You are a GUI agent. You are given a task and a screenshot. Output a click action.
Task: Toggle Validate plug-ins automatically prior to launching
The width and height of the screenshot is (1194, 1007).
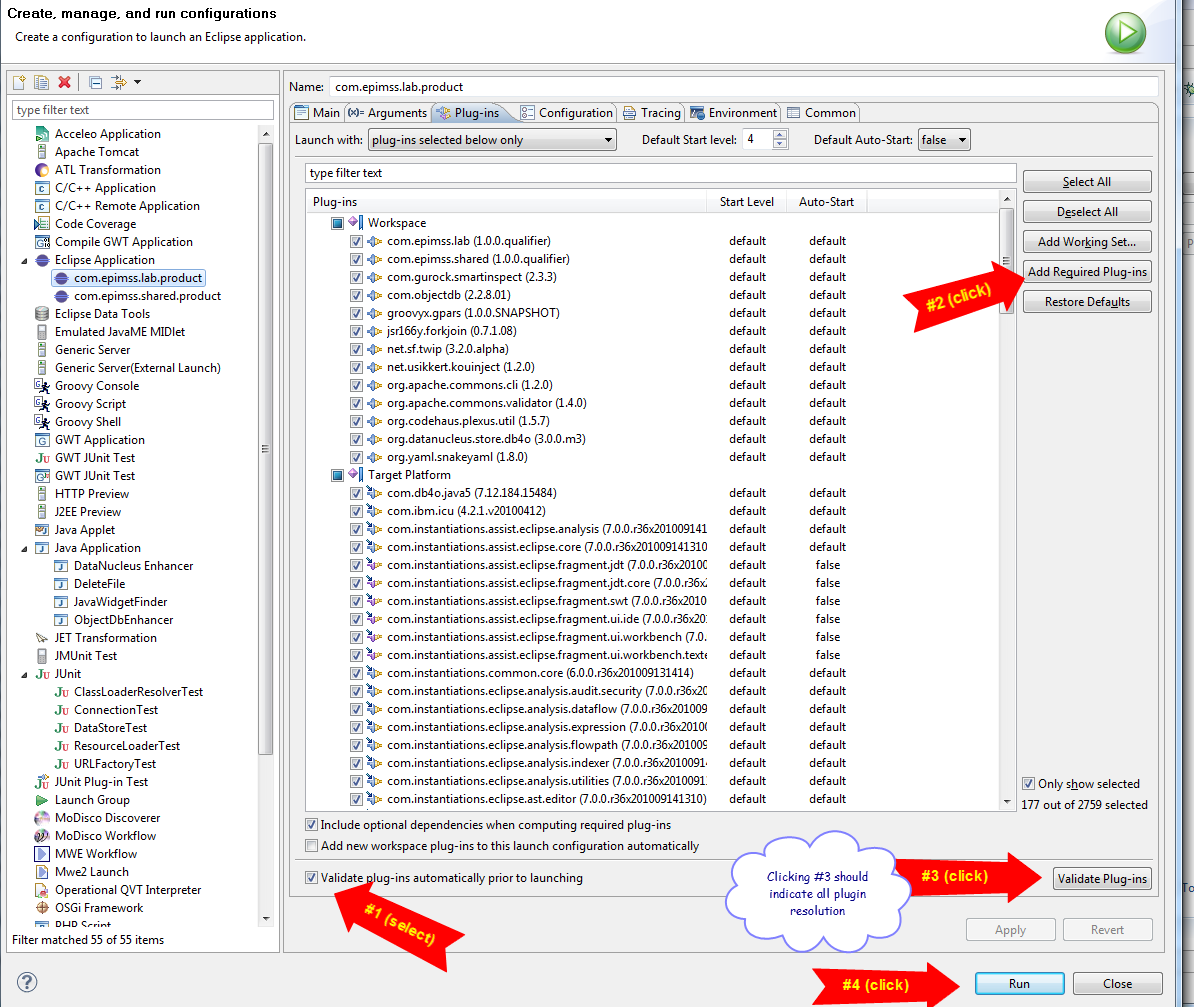pyautogui.click(x=311, y=878)
